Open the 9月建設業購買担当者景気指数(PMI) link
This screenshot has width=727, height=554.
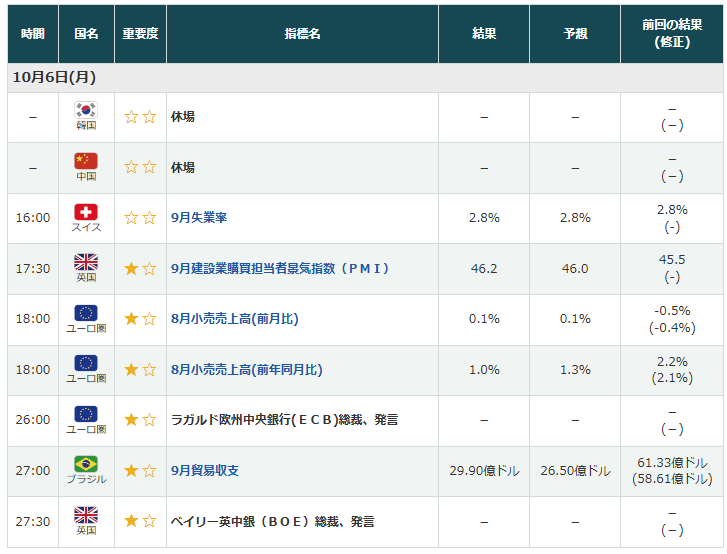click(x=279, y=269)
